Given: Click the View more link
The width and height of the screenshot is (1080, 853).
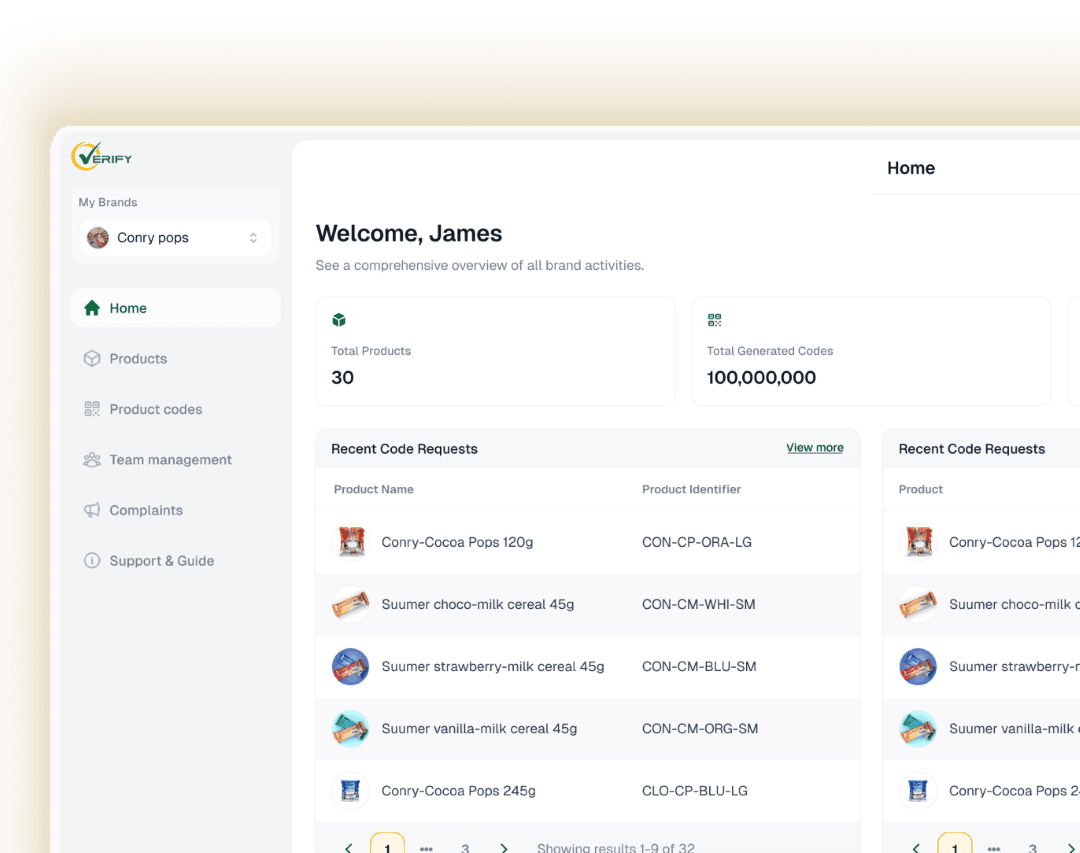Looking at the screenshot, I should (x=814, y=448).
